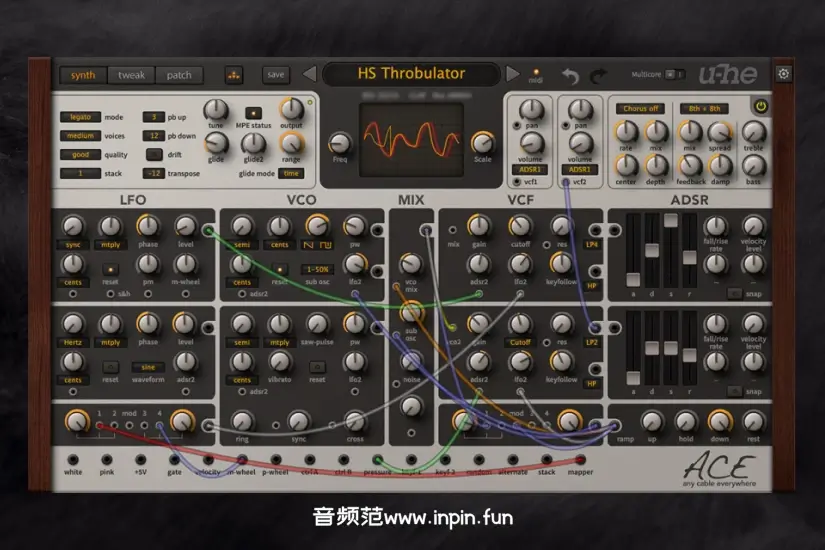This screenshot has height=550, width=825.
Task: Open the LP4 filter type selector
Action: coord(592,245)
